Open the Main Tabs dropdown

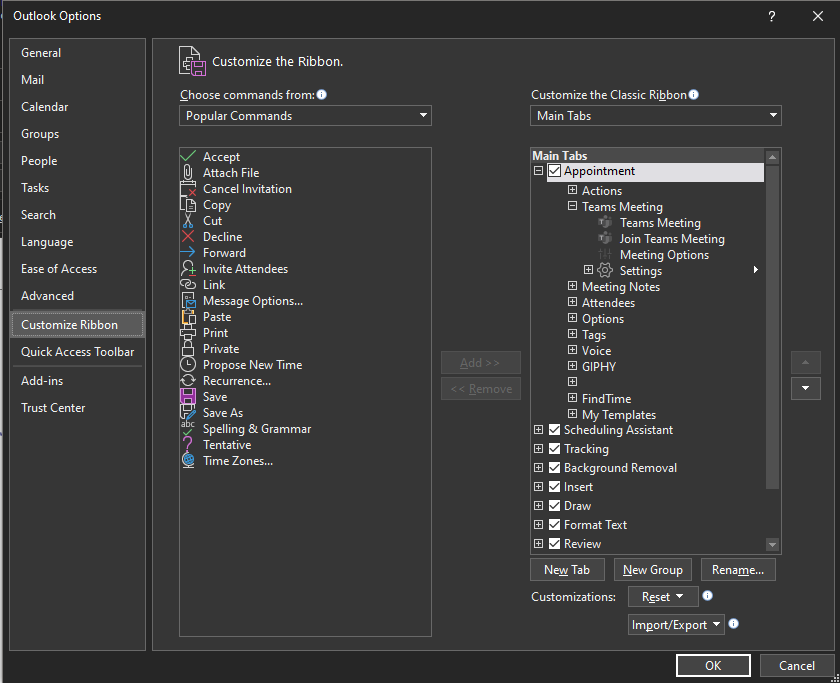(656, 116)
